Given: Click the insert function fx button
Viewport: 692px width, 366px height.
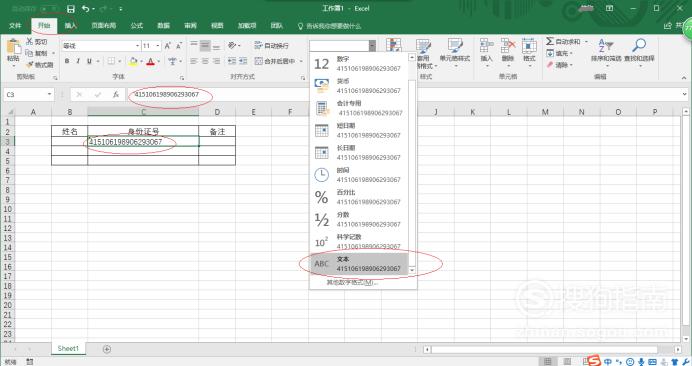Looking at the screenshot, I should coord(116,94).
